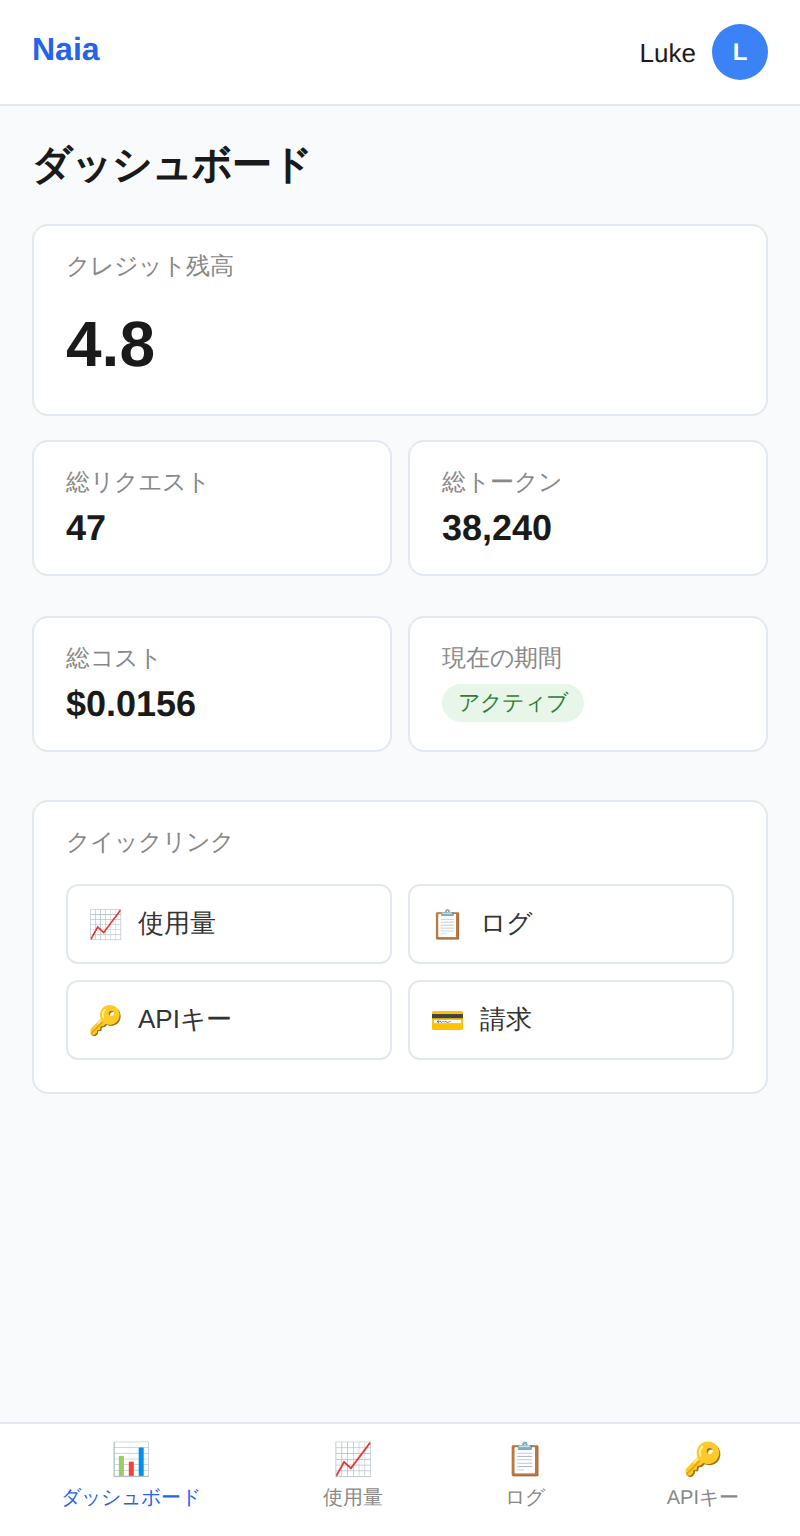The image size is (800, 1536).
Task: Click the 総トークン stat card
Action: pyautogui.click(x=587, y=507)
